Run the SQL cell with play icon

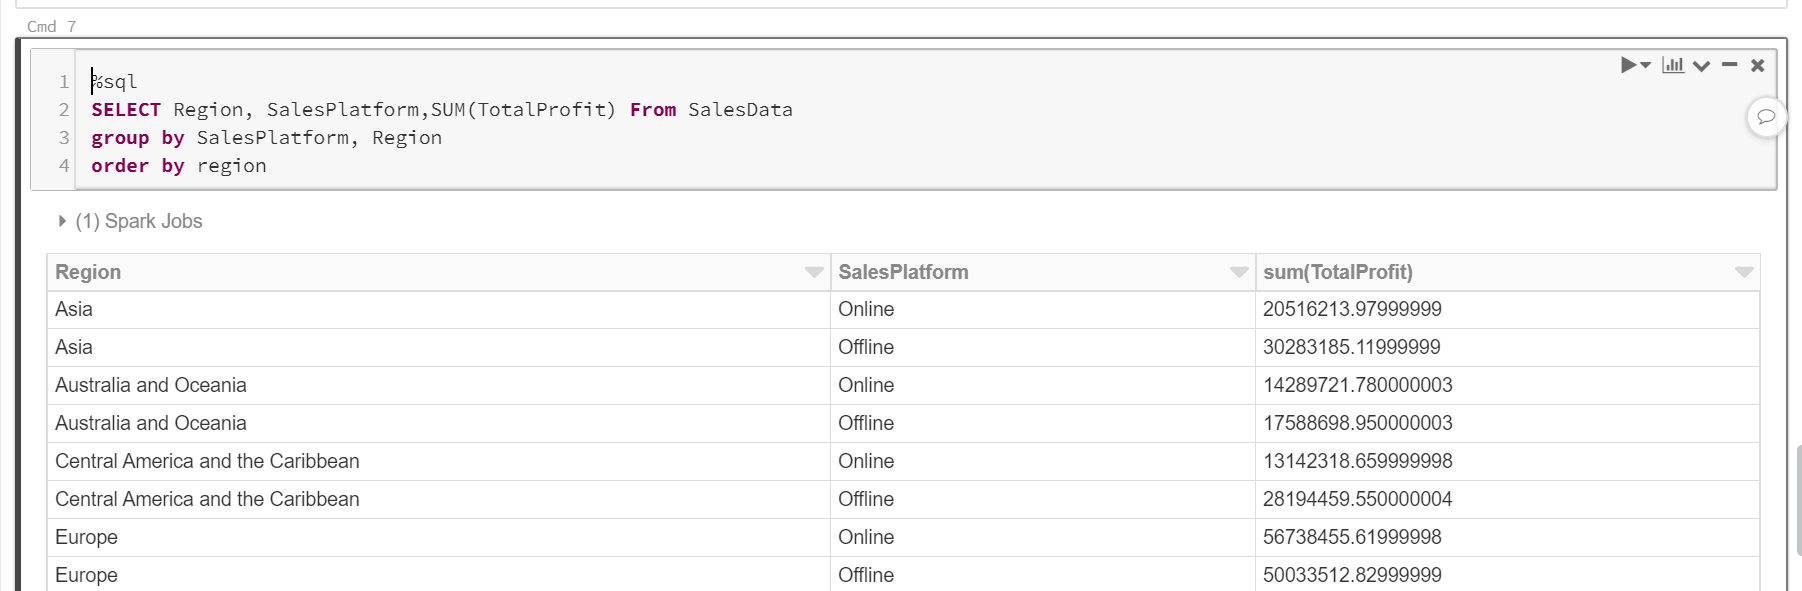pyautogui.click(x=1628, y=65)
